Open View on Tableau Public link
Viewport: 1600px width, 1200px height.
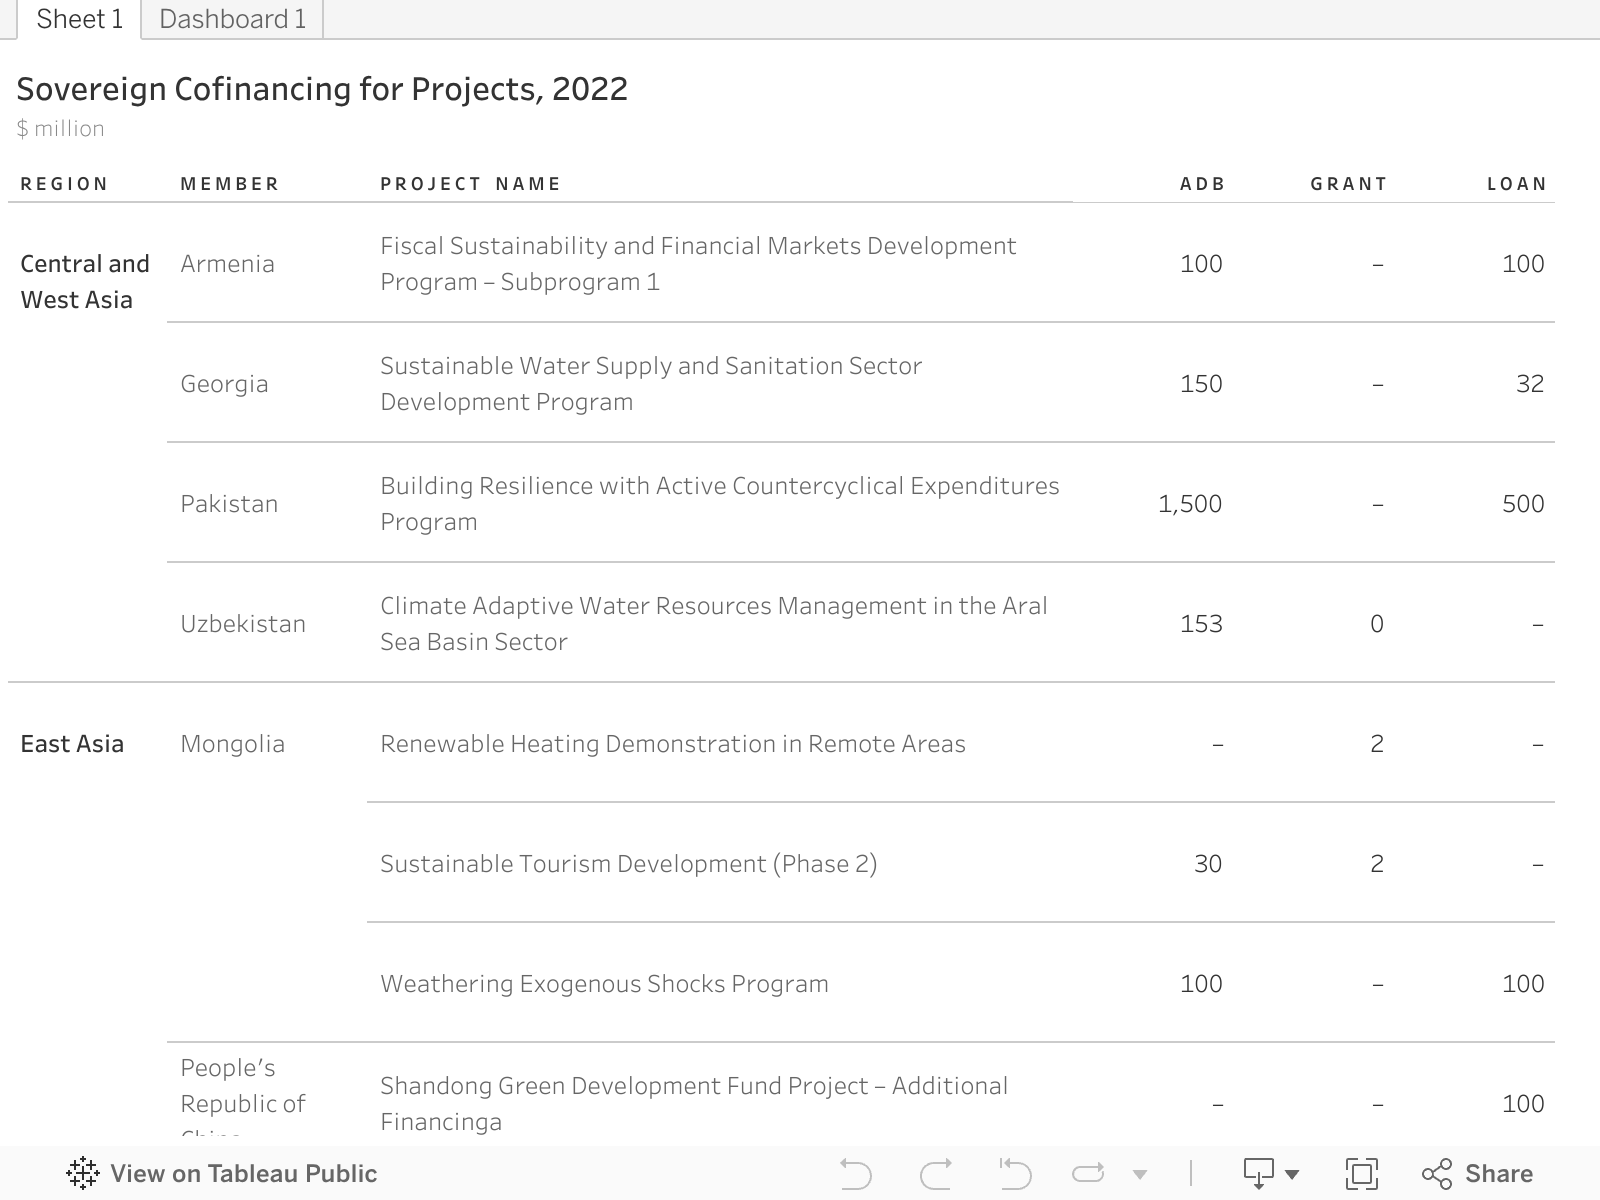[243, 1173]
